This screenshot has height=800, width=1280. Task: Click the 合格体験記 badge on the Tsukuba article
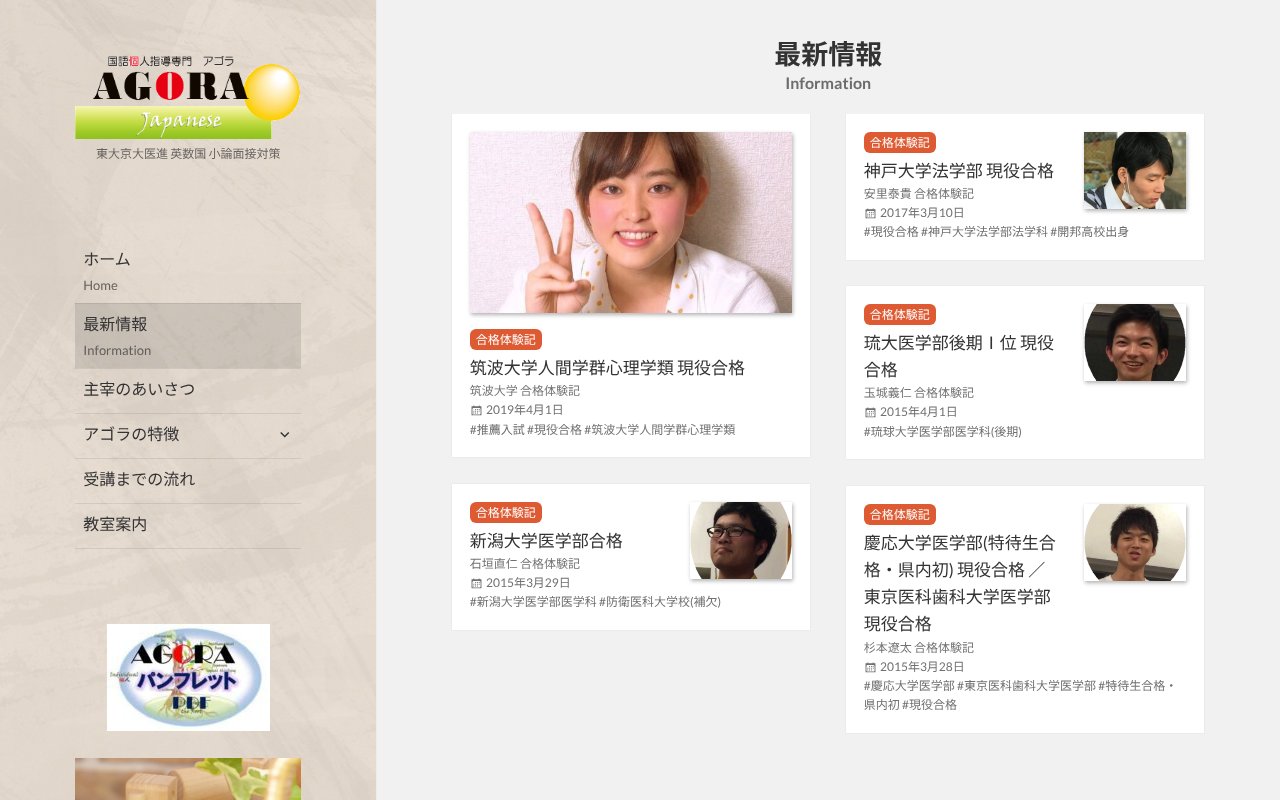(505, 339)
